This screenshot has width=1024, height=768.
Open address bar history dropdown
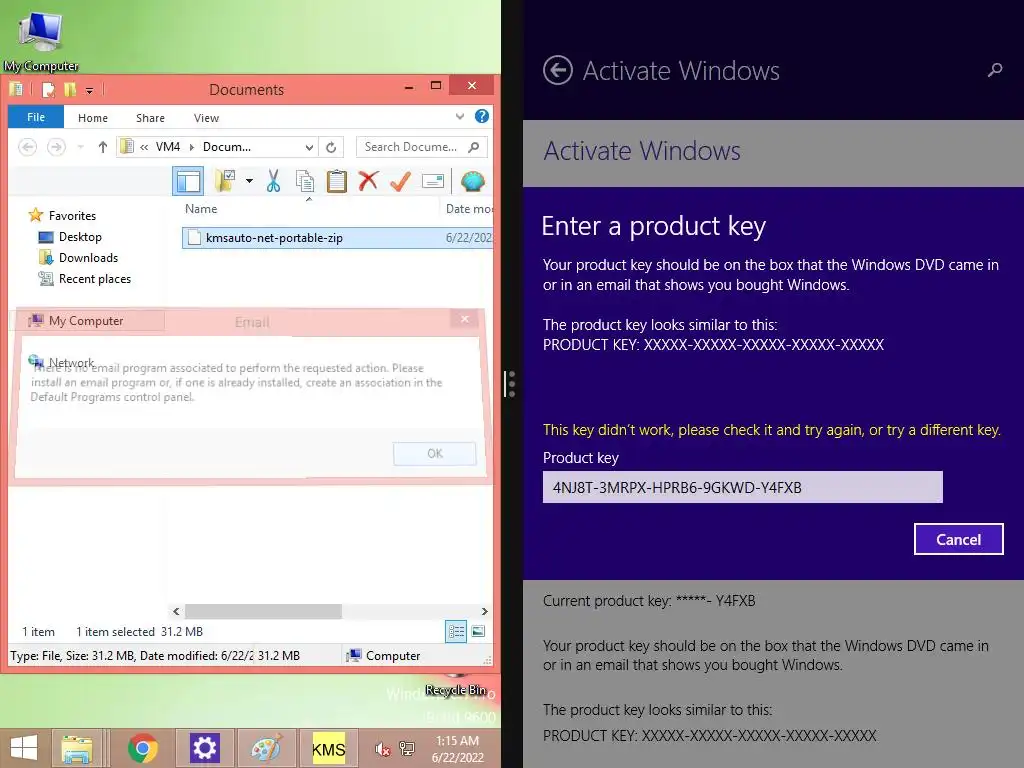coord(310,148)
